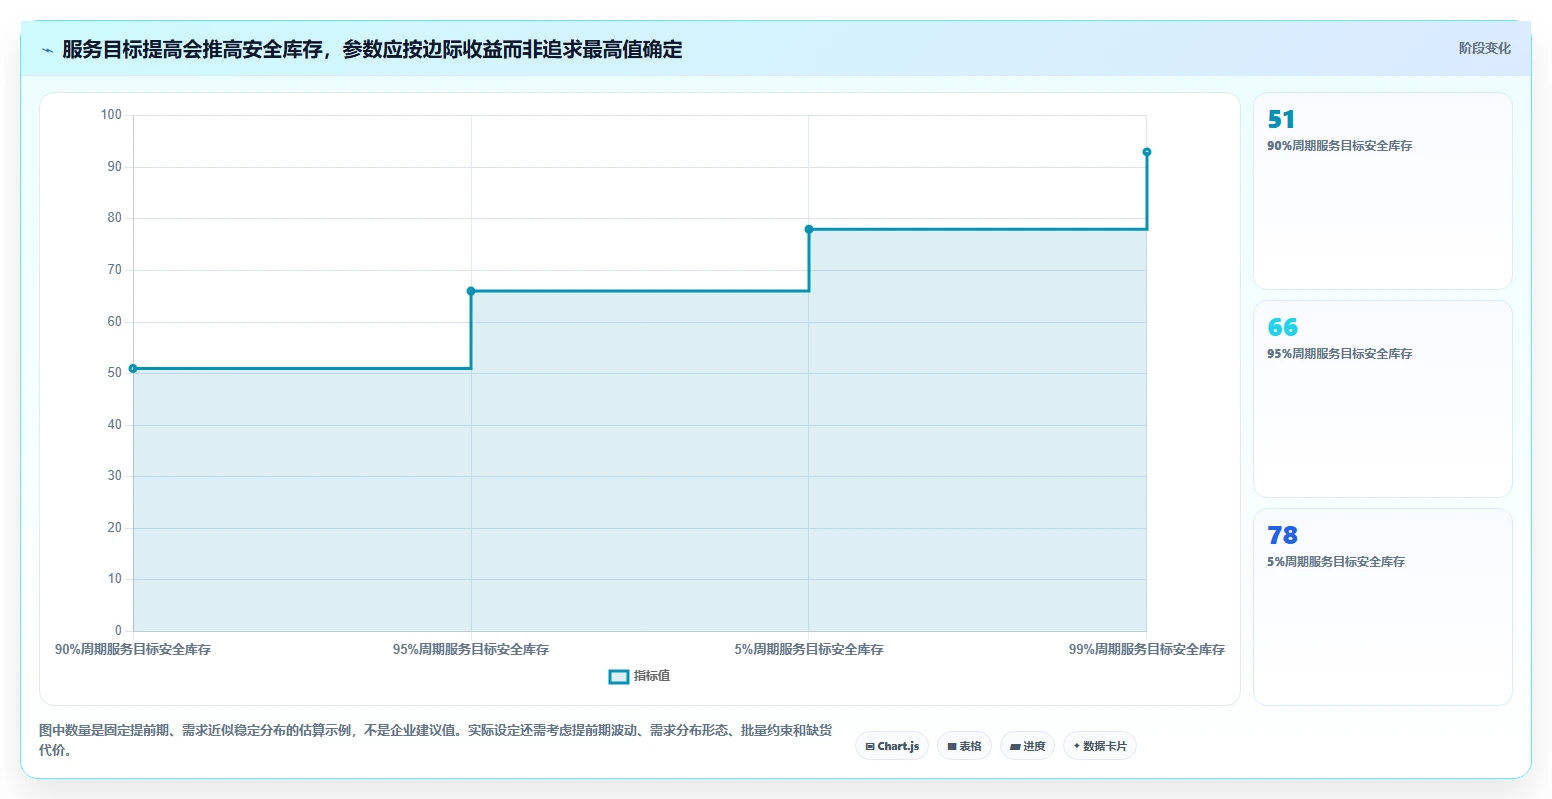Click the data point at value 78

coord(809,229)
